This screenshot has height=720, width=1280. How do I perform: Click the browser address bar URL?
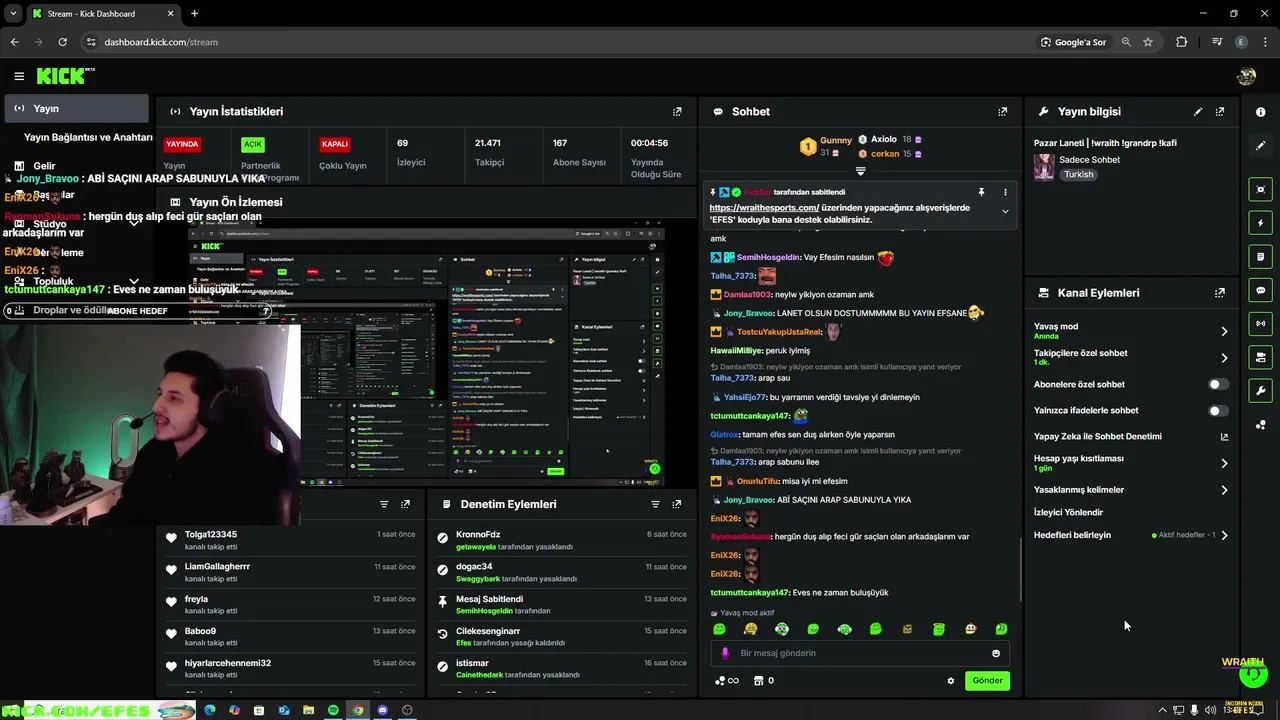[x=161, y=42]
